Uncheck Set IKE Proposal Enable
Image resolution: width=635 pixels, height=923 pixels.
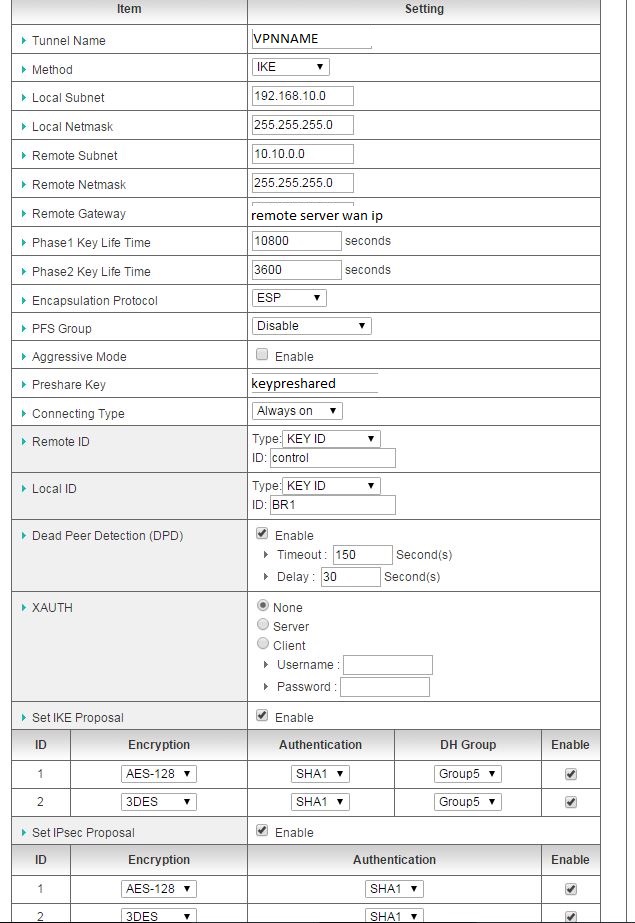coord(262,716)
